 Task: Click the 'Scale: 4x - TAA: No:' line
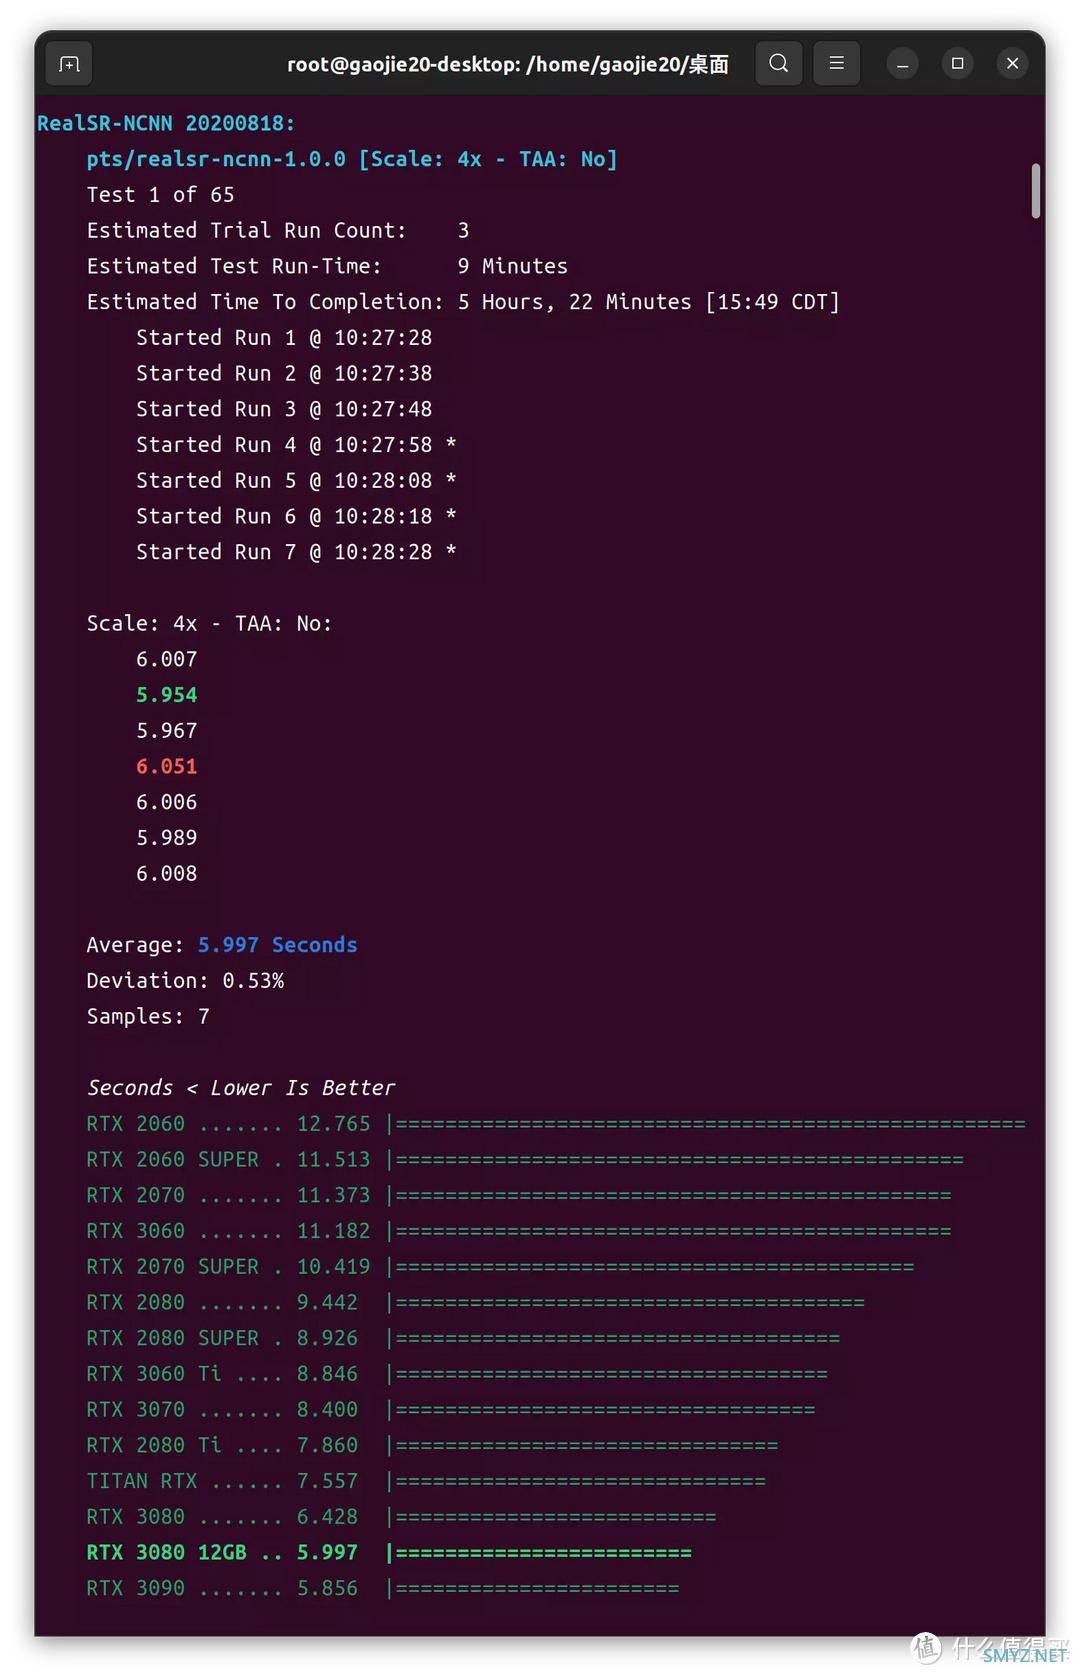click(x=209, y=624)
